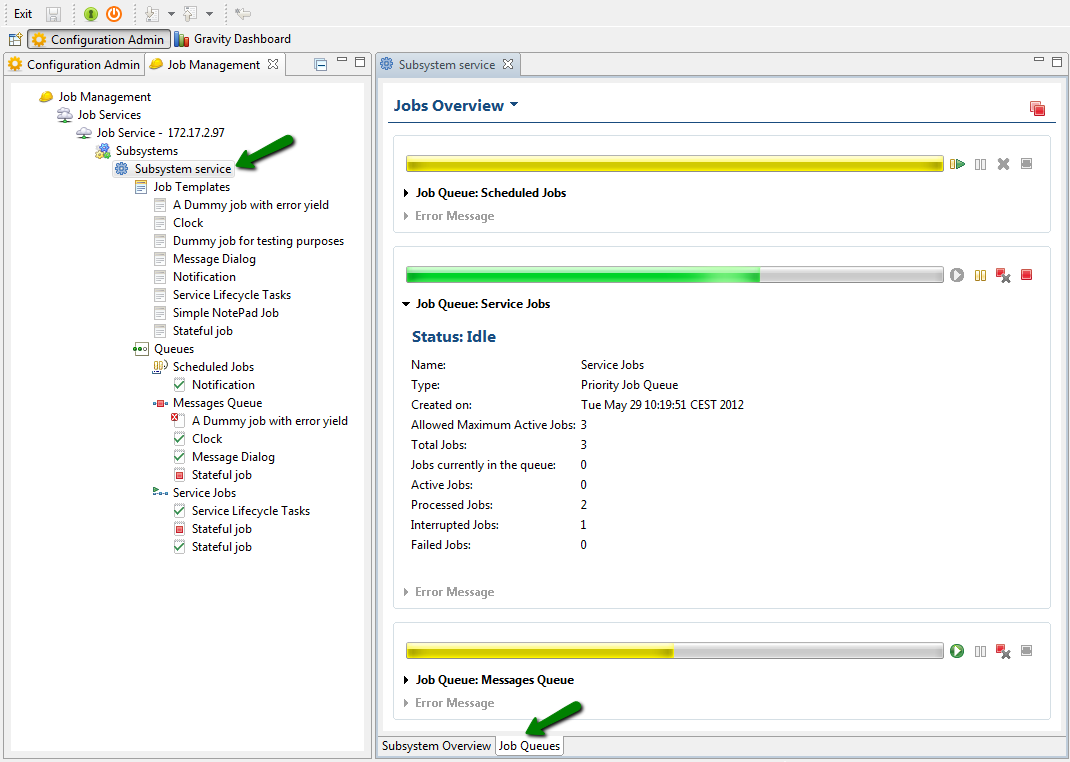Click the resume icon for Scheduled Jobs queue
The image size is (1070, 762).
click(957, 164)
